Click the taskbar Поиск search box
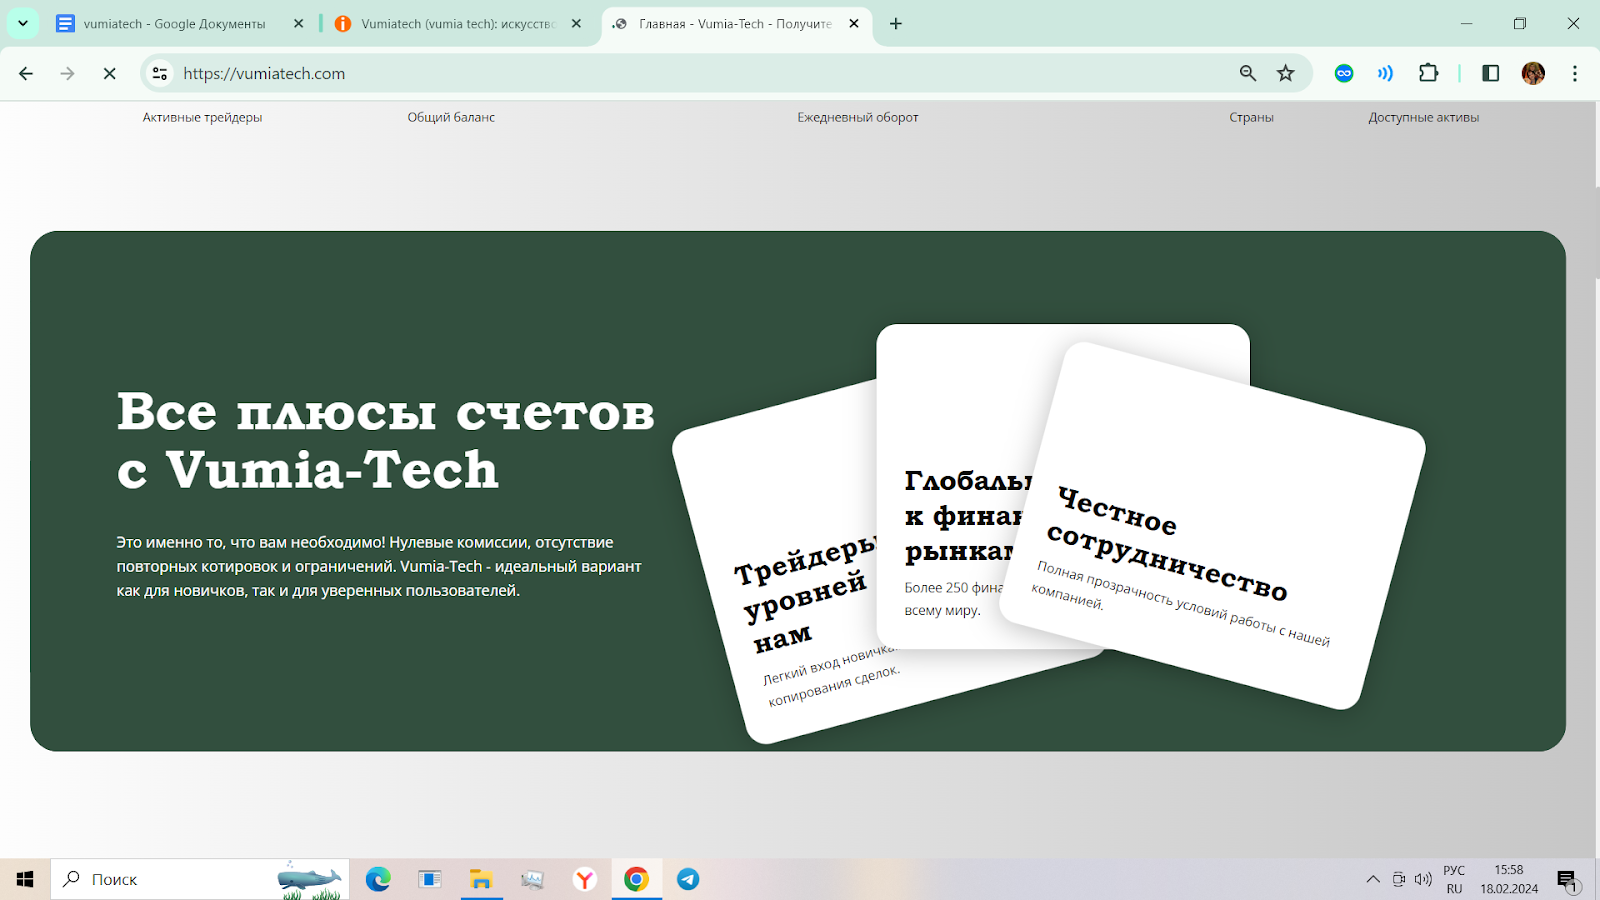Viewport: 1600px width, 900px height. coord(200,879)
